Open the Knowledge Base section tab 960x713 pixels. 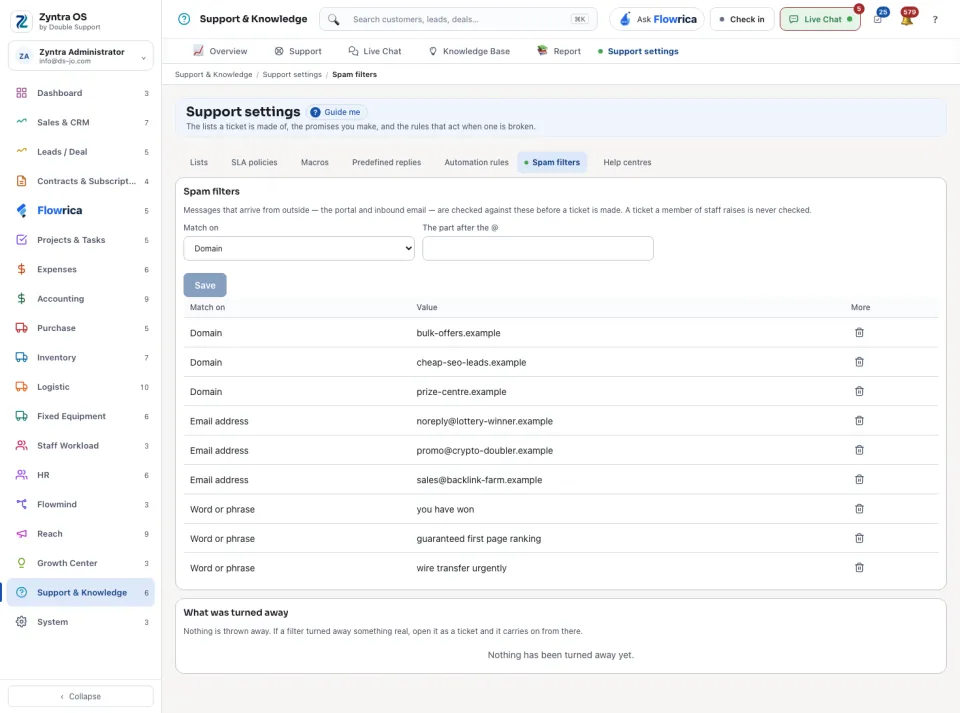[470, 51]
